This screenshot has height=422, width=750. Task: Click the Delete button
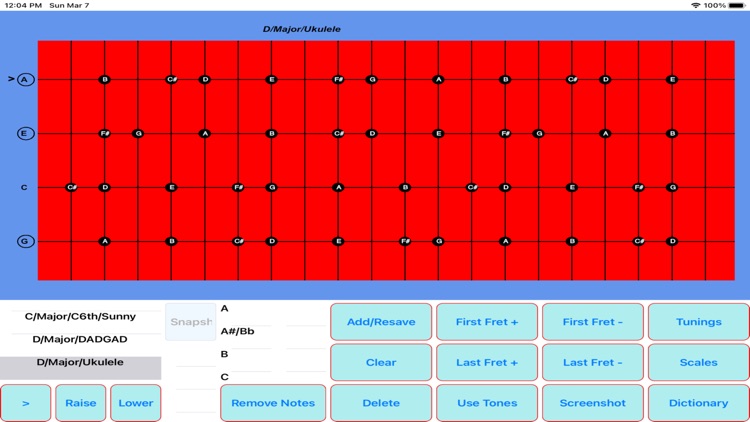pos(381,403)
